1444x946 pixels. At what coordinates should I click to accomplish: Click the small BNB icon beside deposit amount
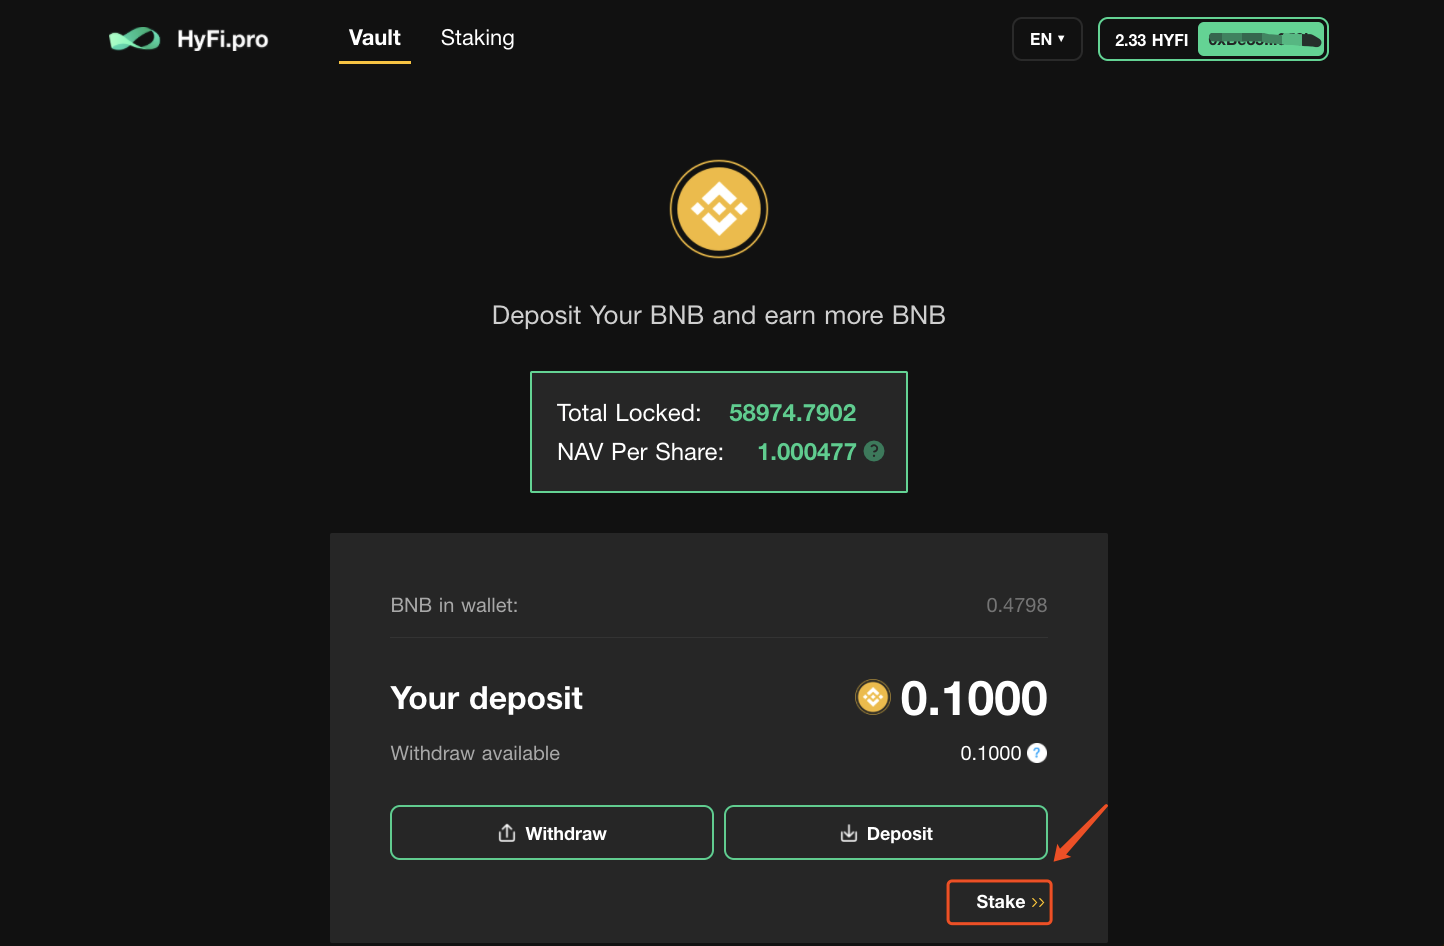click(873, 697)
